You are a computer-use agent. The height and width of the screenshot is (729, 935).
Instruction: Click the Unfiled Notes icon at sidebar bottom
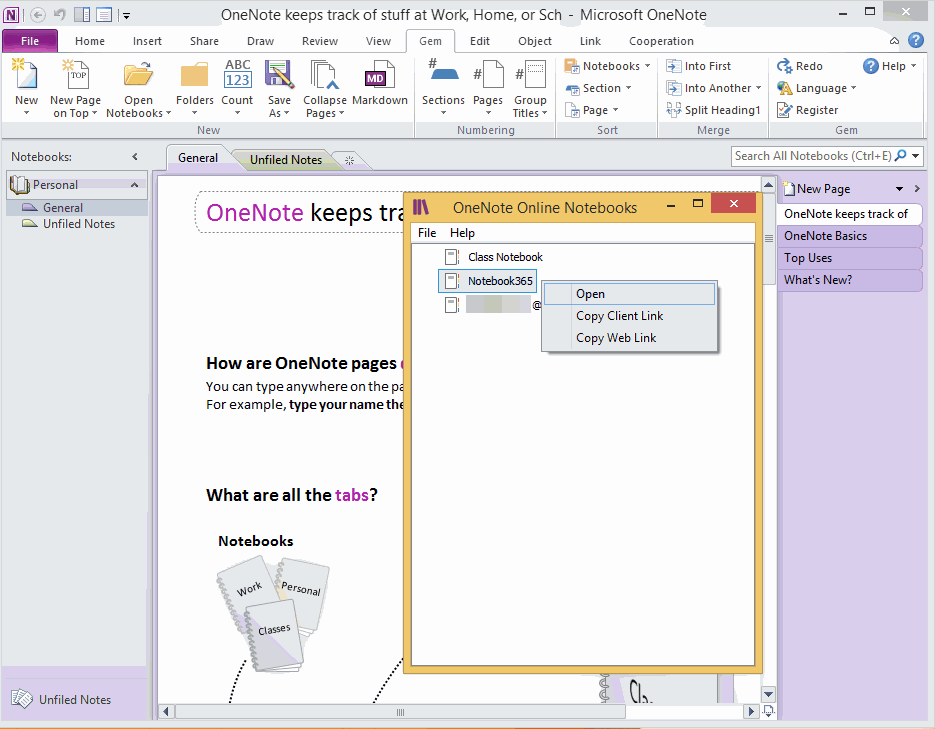click(x=21, y=699)
